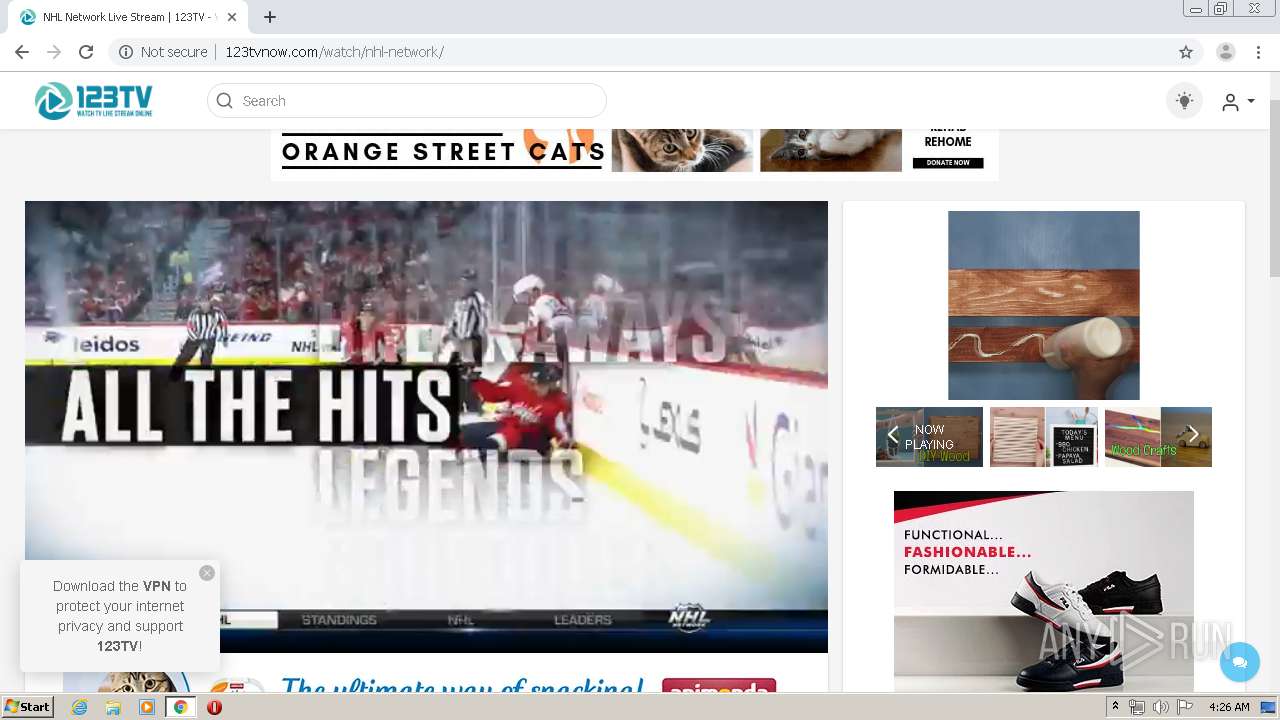Click the 4:26 AM clock

pos(1229,707)
